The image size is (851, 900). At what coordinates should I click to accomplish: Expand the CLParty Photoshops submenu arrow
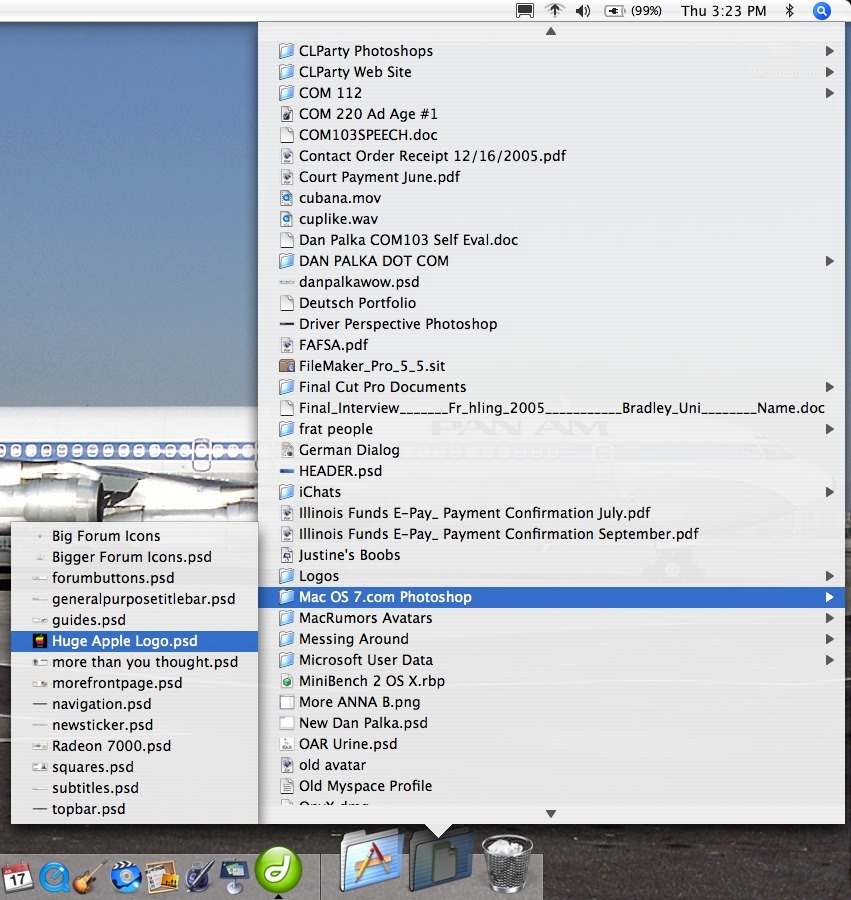829,51
